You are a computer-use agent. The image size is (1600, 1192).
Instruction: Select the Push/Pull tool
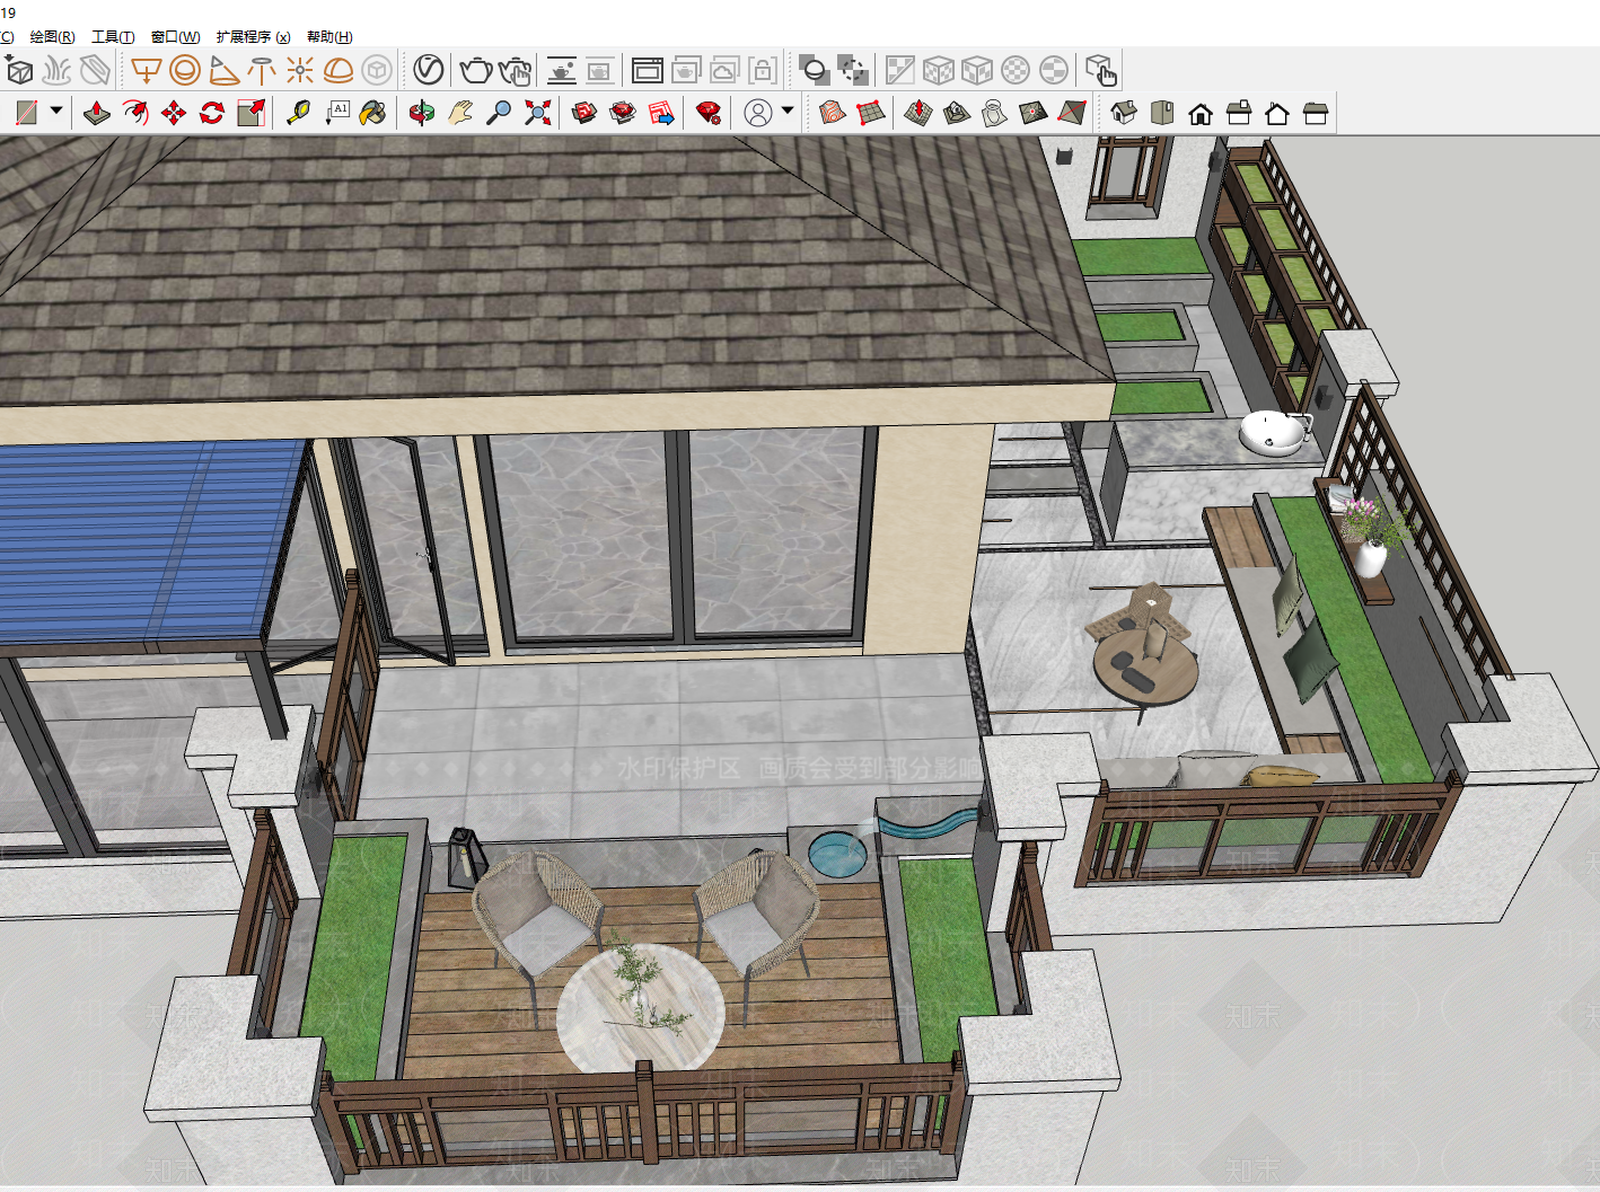(x=97, y=113)
